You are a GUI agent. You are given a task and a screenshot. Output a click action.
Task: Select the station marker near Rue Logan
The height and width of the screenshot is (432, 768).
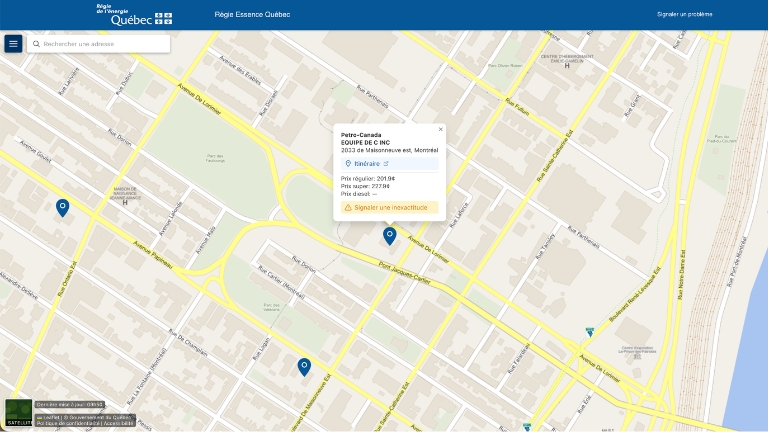pyautogui.click(x=304, y=367)
